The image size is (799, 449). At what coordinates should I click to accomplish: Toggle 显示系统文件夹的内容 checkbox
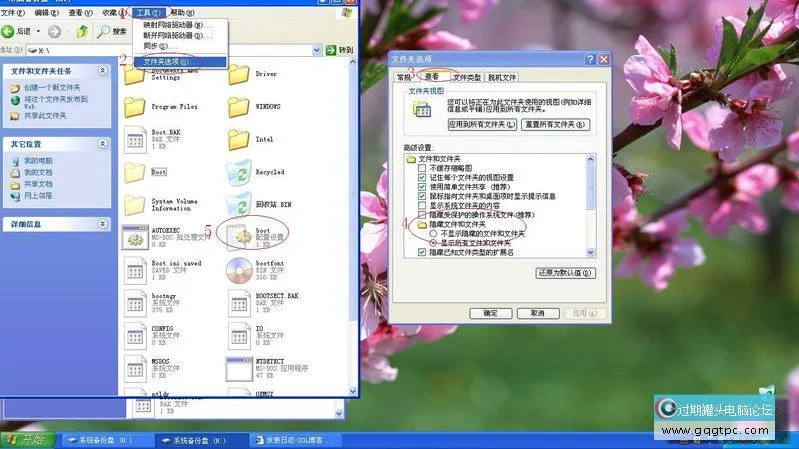point(422,205)
